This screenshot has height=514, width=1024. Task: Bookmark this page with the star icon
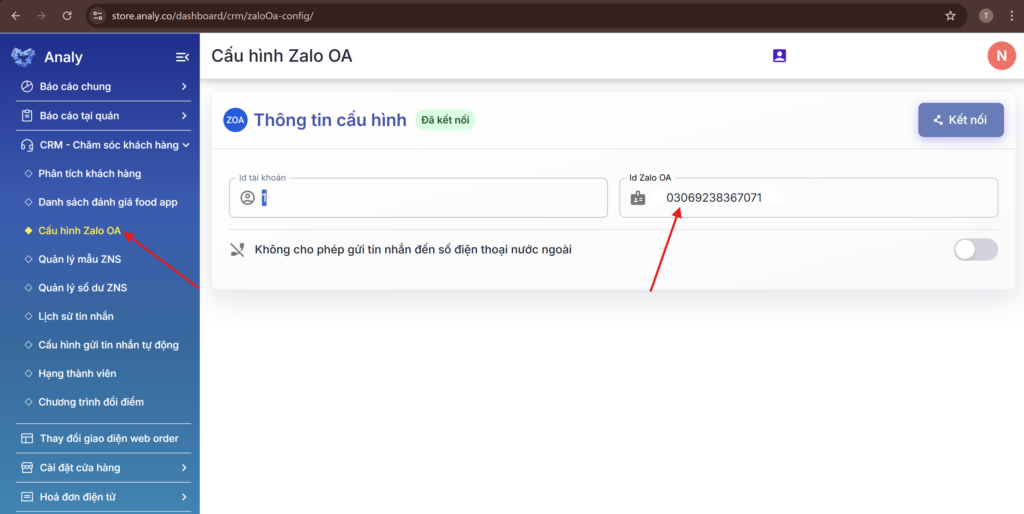click(950, 16)
